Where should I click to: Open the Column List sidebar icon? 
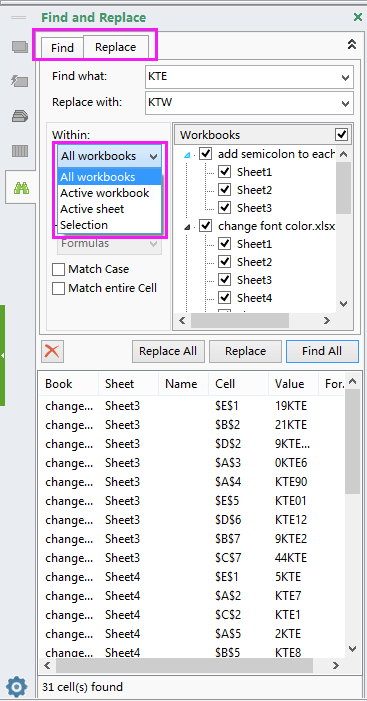(x=20, y=152)
